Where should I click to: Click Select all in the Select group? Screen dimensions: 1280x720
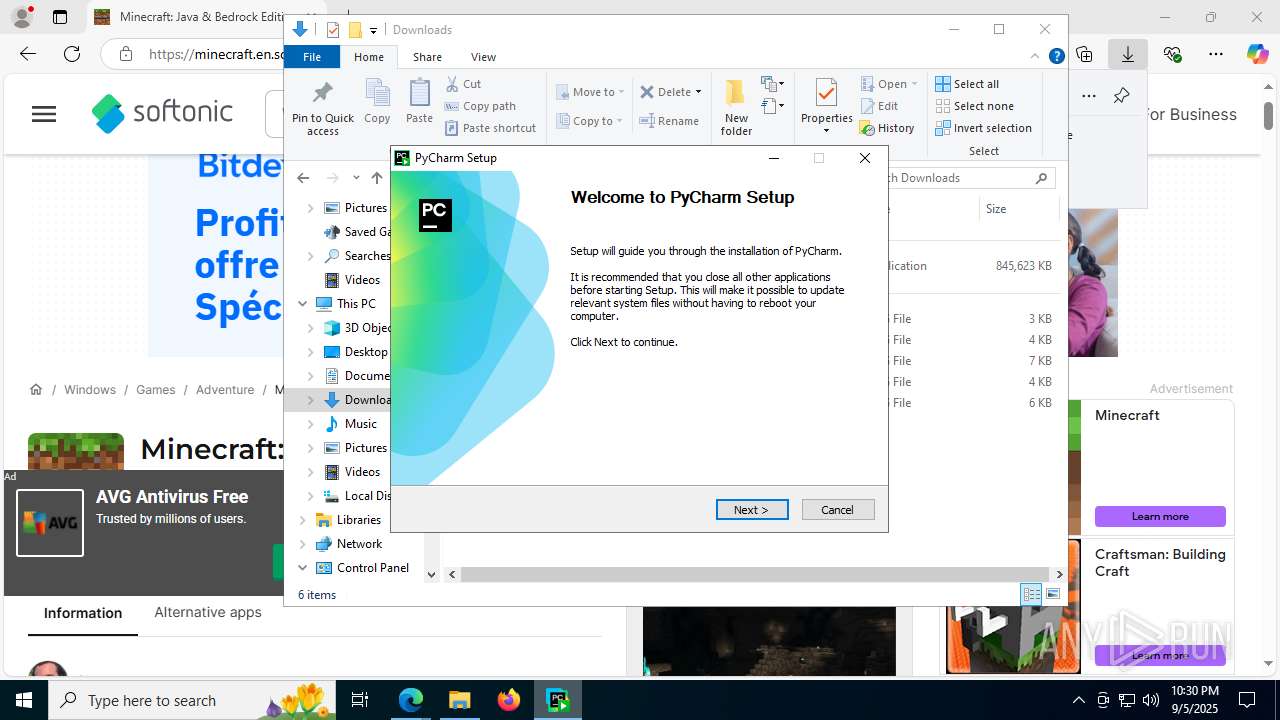(x=967, y=84)
